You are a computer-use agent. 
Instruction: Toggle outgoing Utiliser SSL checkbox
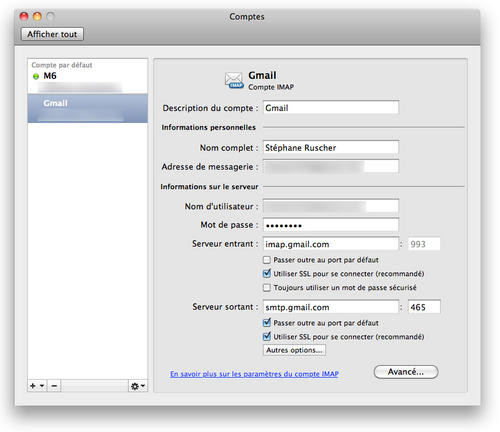[x=267, y=337]
